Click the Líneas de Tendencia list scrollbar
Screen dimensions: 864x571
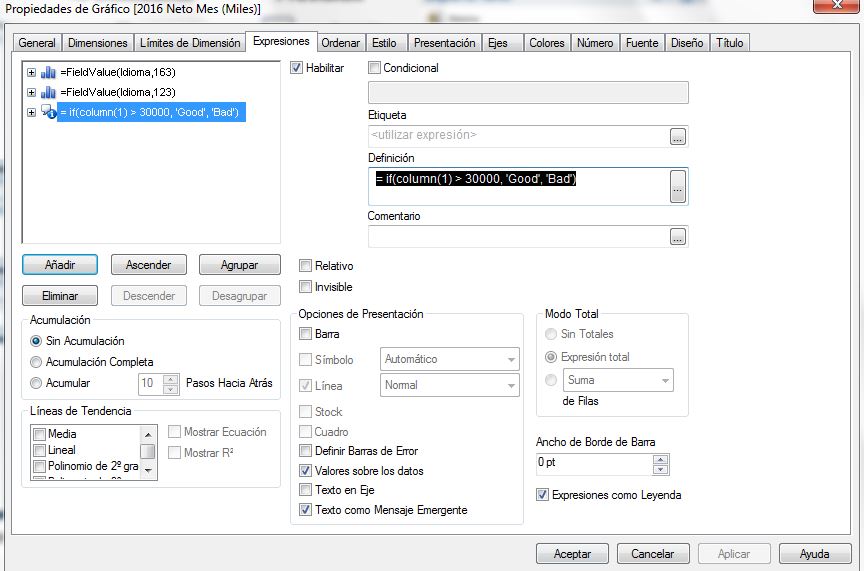pyautogui.click(x=148, y=452)
